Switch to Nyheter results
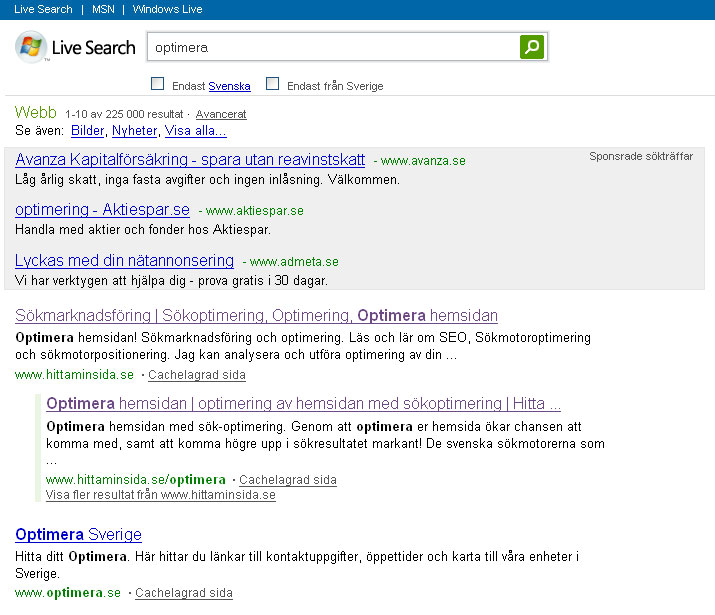 click(135, 131)
